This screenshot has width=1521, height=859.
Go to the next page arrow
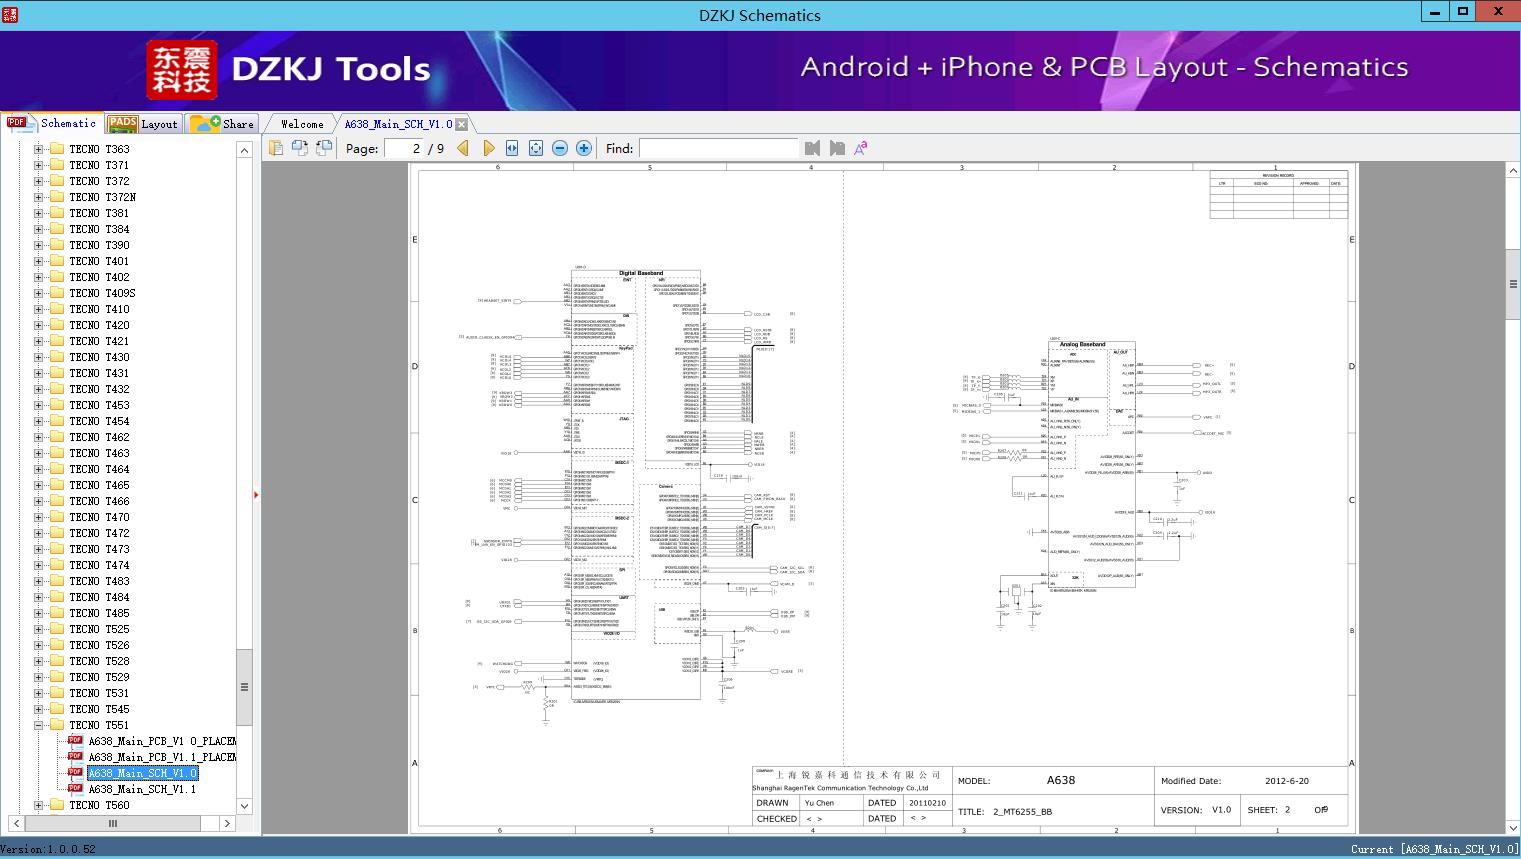(x=488, y=148)
